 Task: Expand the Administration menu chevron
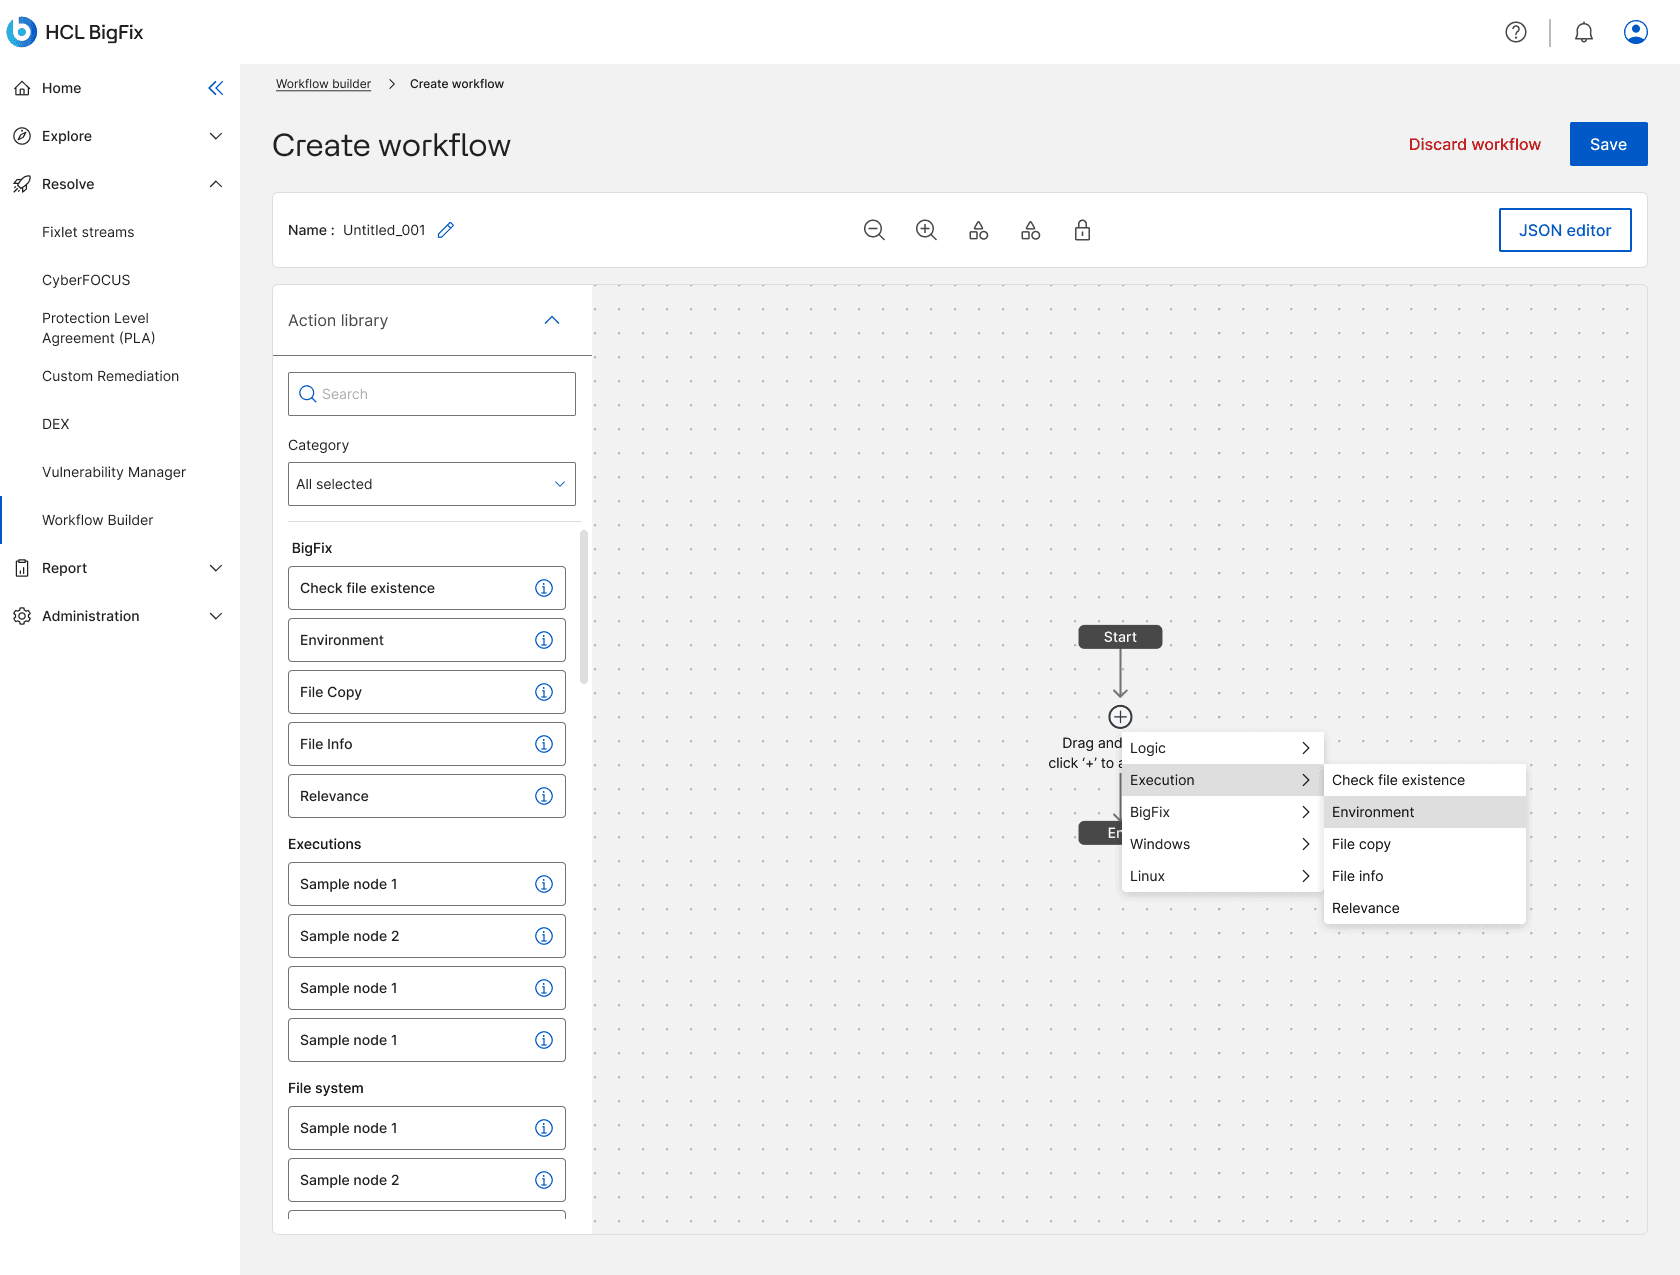(216, 616)
